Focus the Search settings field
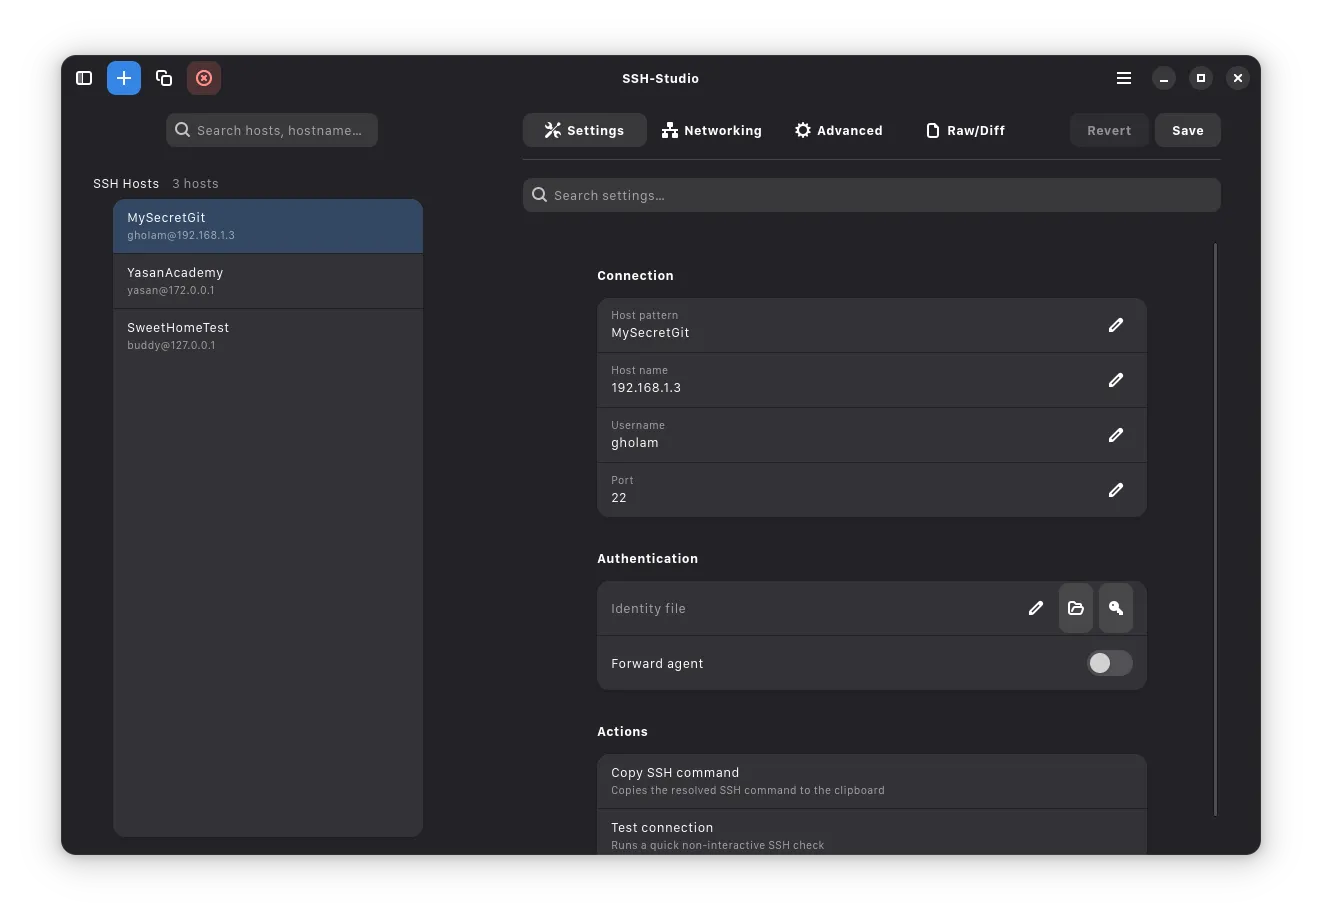 coord(871,195)
